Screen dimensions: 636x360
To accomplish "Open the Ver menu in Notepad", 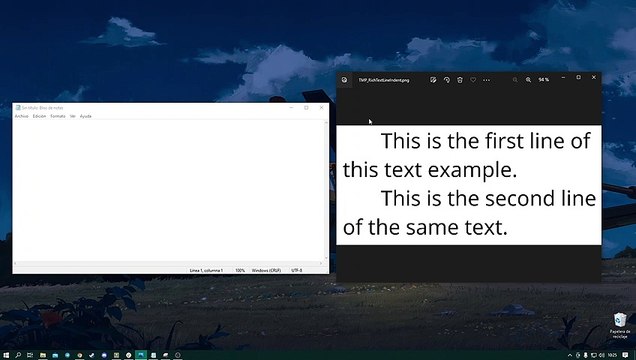I will [x=73, y=116].
